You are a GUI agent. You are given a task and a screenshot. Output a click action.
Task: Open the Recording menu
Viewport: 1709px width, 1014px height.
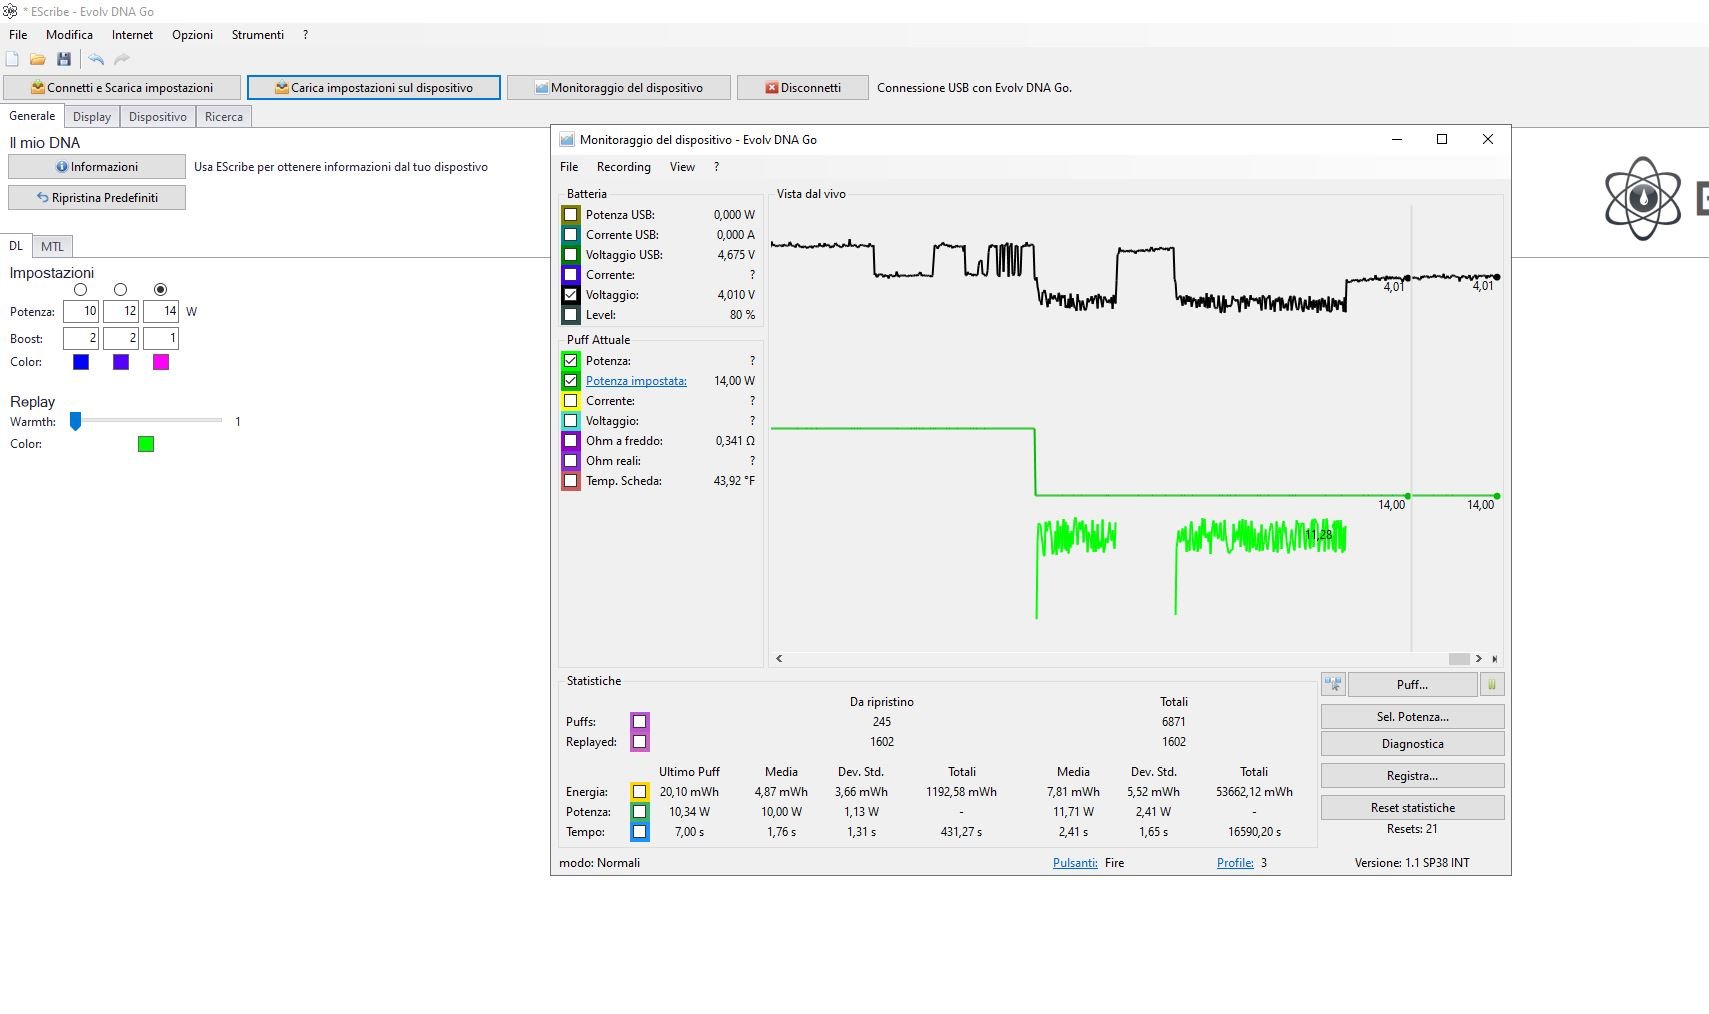point(623,167)
